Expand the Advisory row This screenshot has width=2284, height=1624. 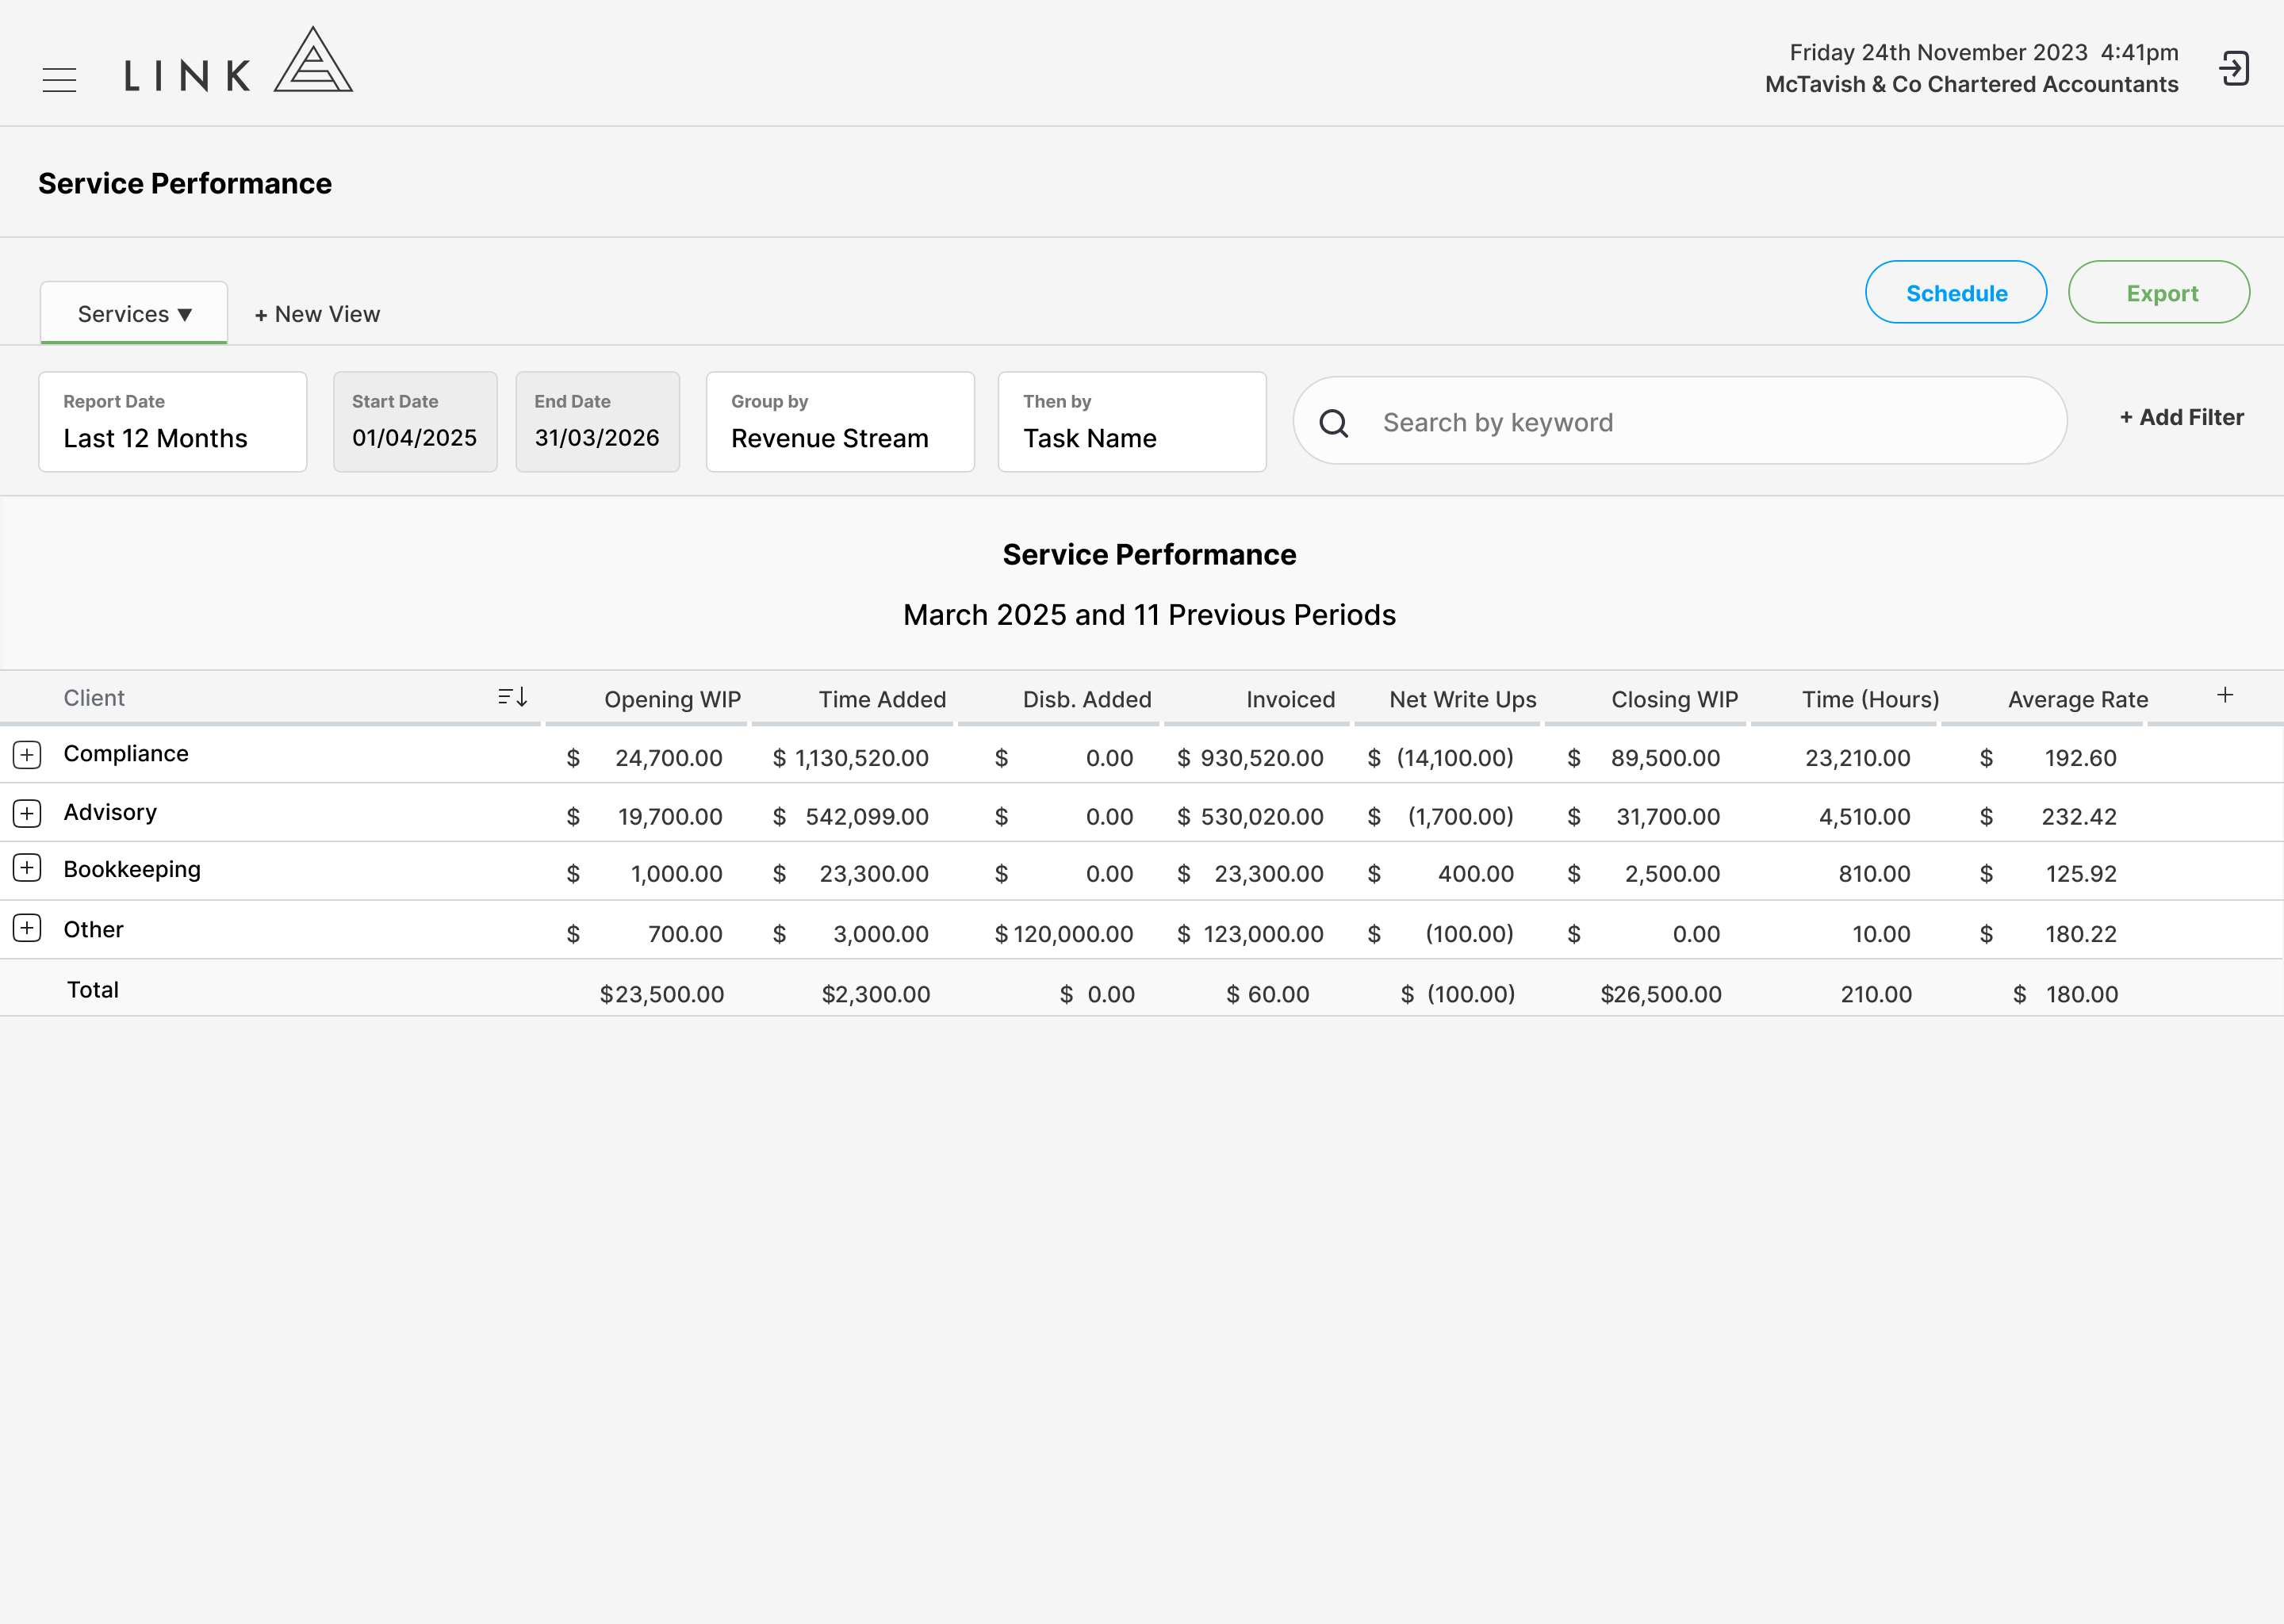click(x=27, y=813)
